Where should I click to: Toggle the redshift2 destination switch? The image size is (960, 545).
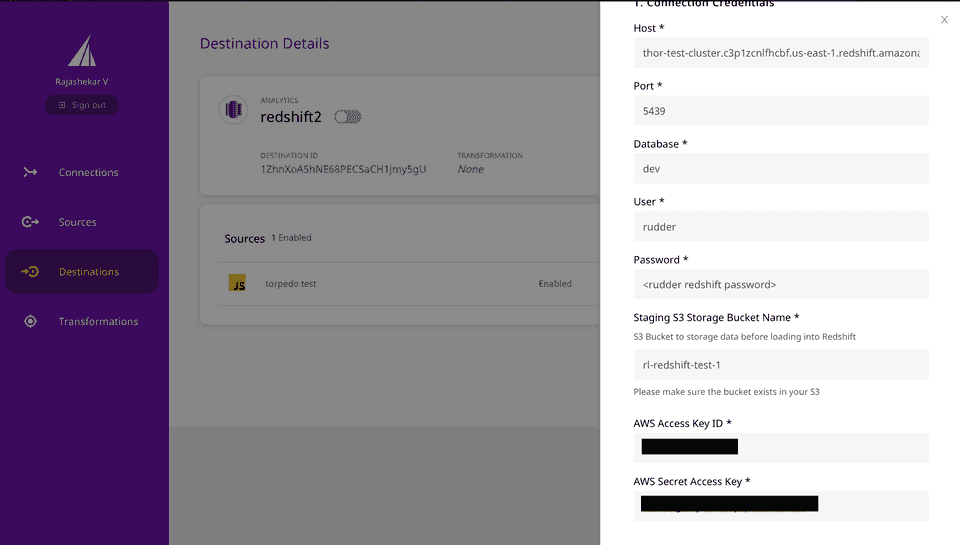click(x=347, y=117)
